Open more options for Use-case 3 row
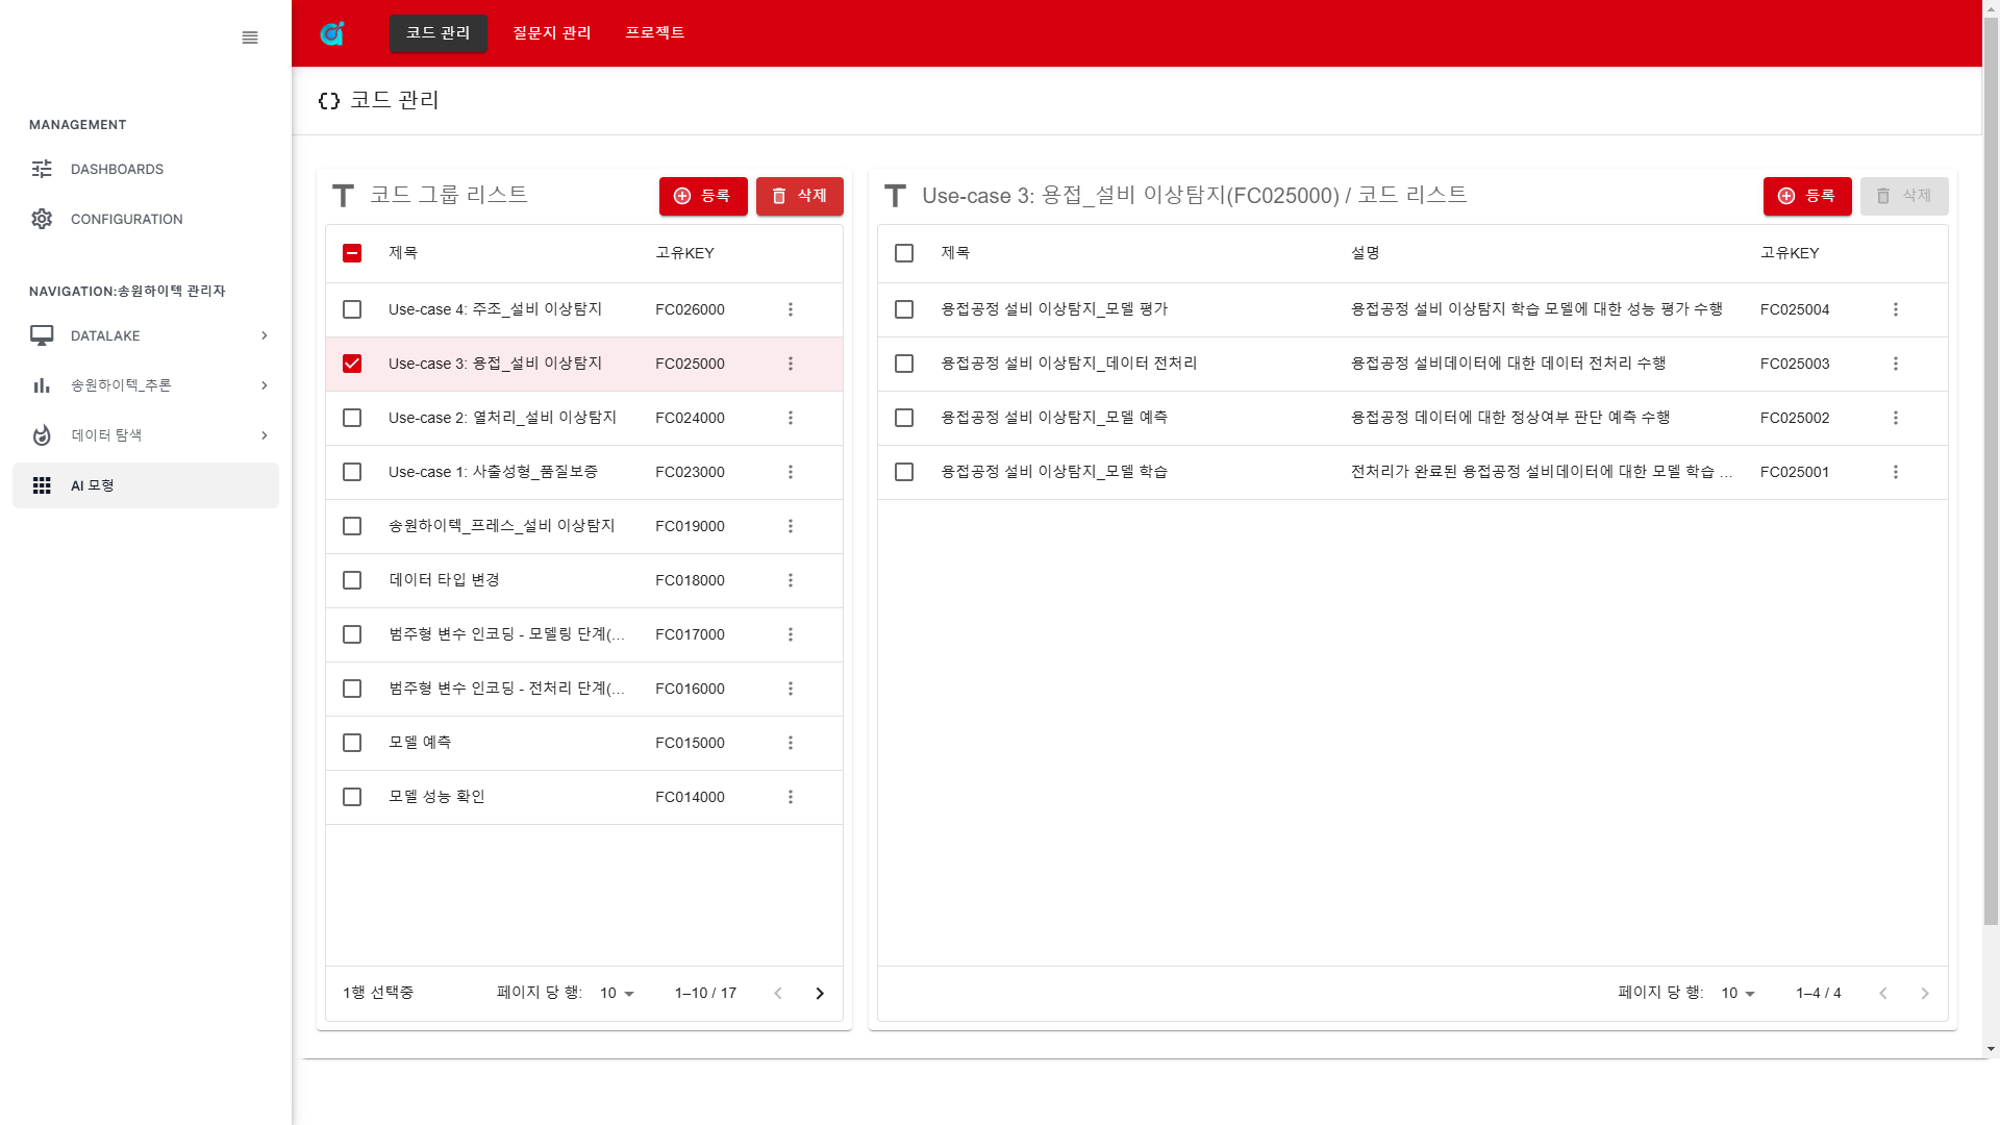The height and width of the screenshot is (1125, 2000). pos(790,364)
